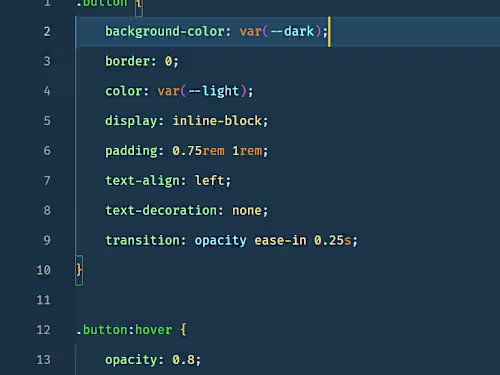Screen dimensions: 500x375
Task: Click line number 5 in the gutter
Action: [x=47, y=121]
